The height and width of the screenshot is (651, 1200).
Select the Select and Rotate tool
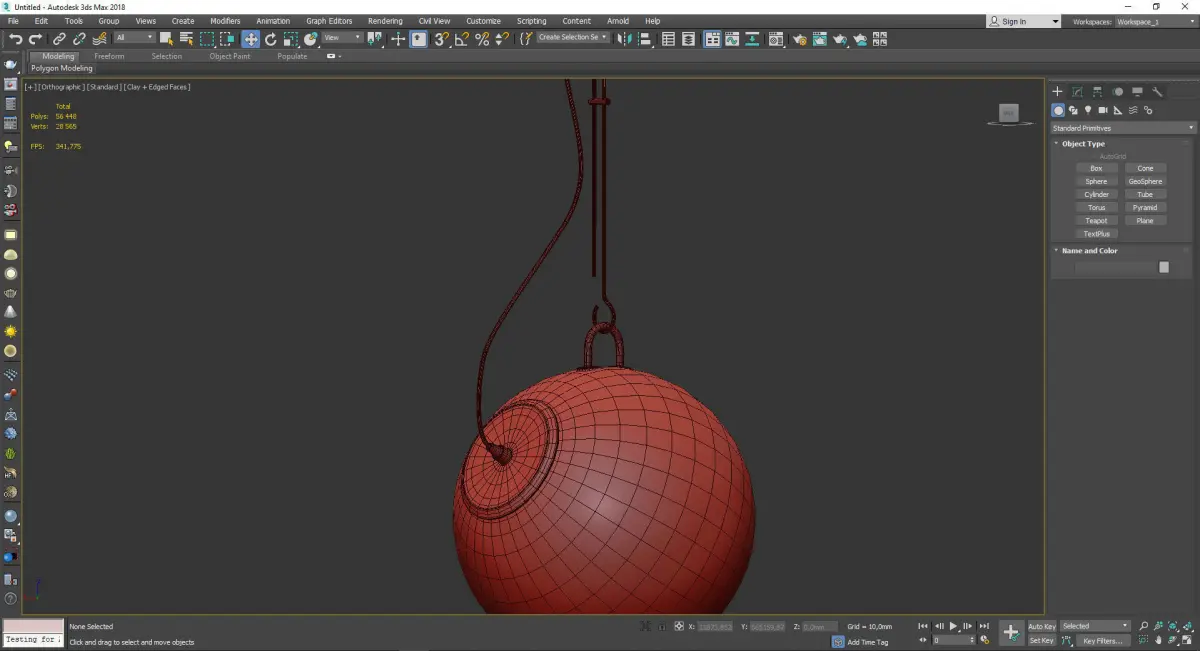click(270, 39)
